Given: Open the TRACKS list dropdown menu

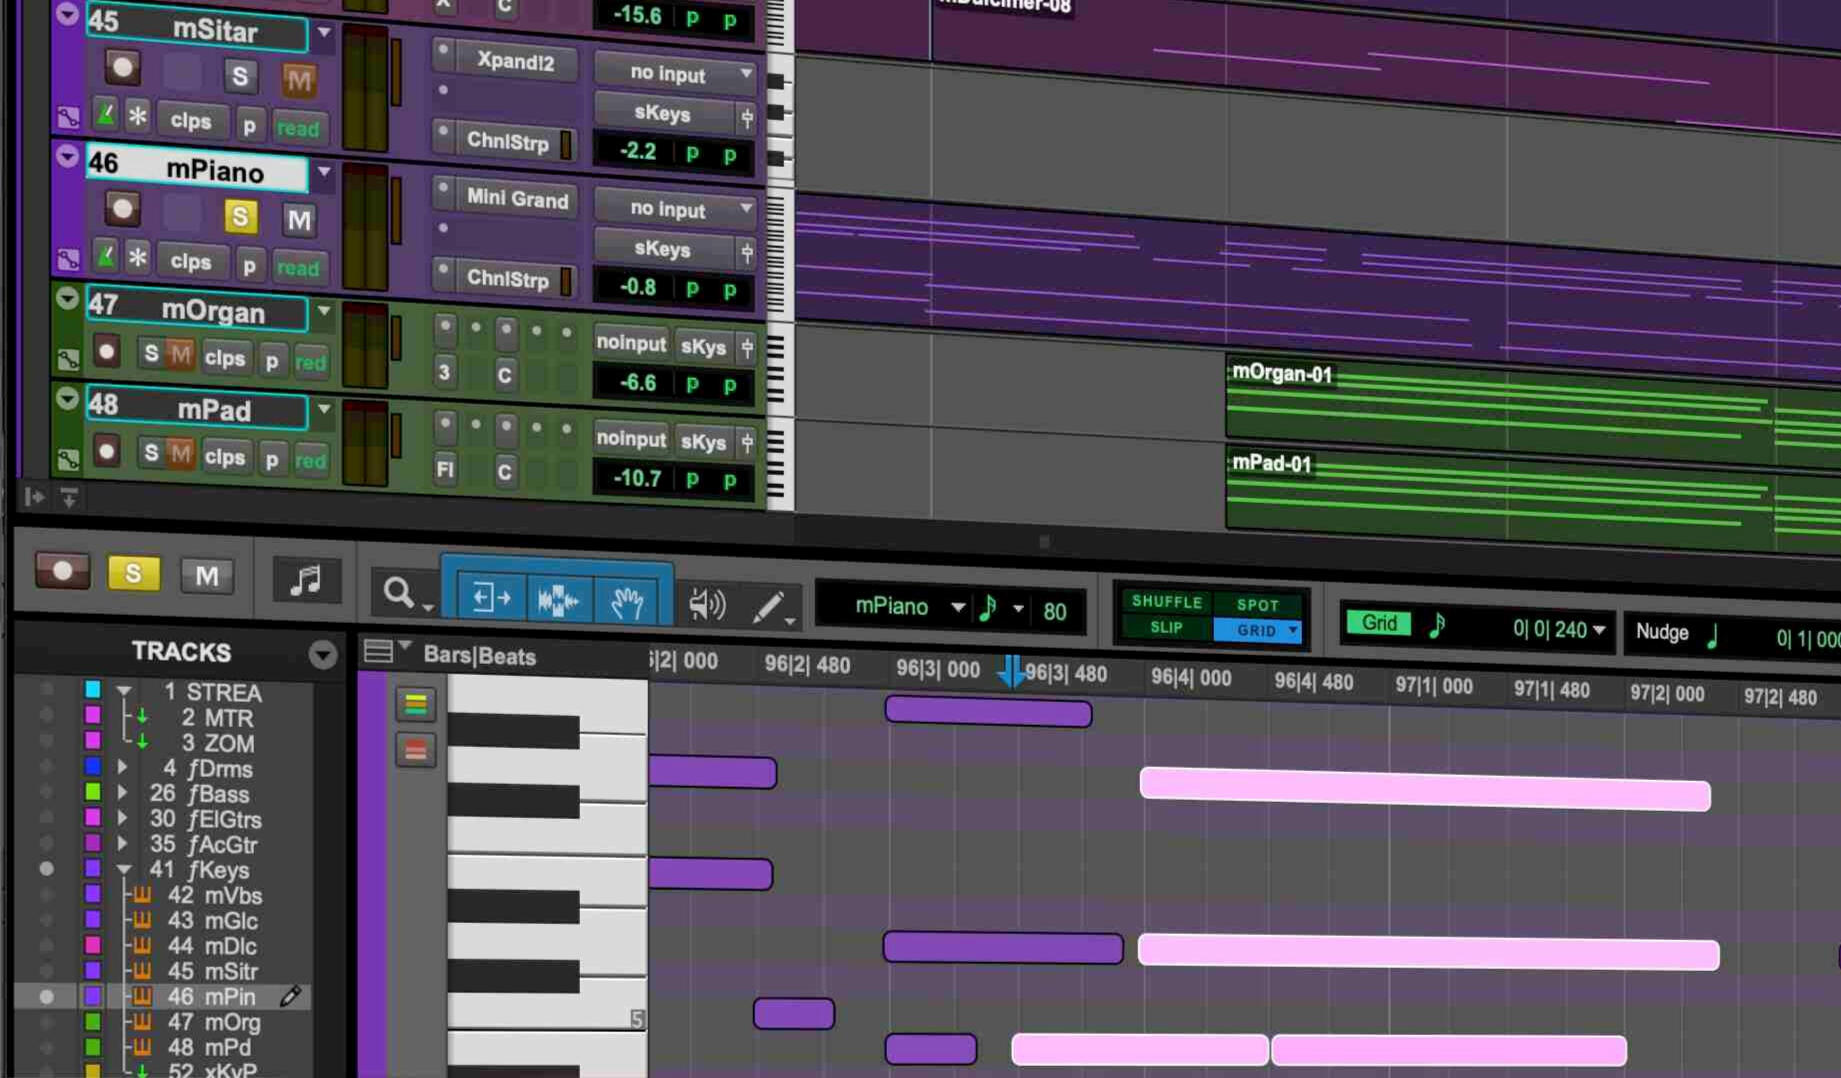Looking at the screenshot, I should click(322, 654).
